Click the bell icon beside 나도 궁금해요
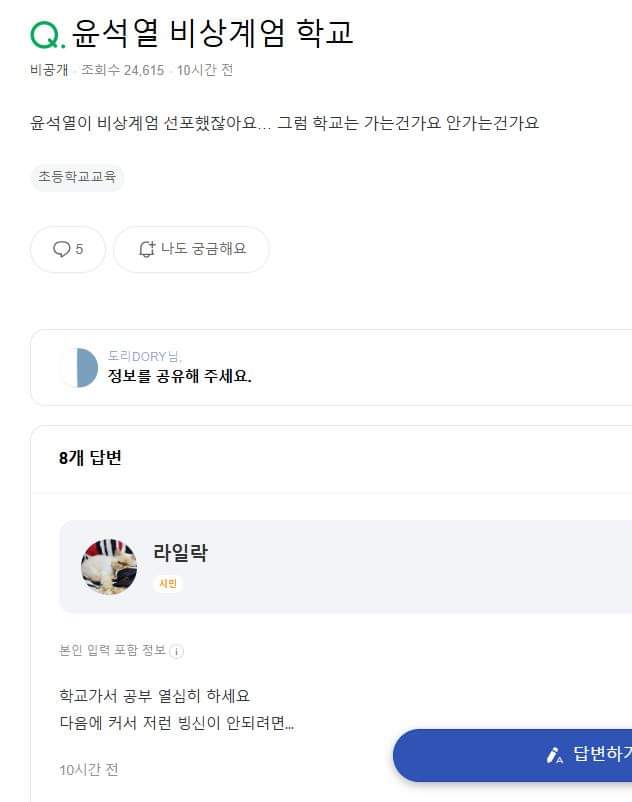Screen dimensions: 632x802 [x=147, y=249]
